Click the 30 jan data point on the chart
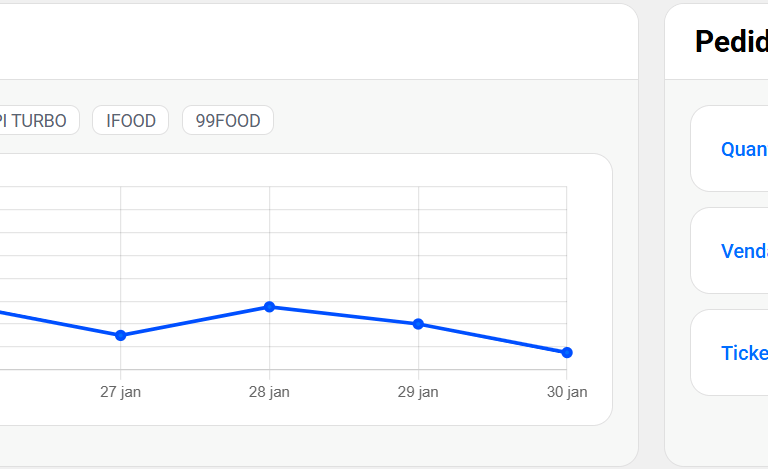Viewport: 768px width, 469px height. coord(567,352)
